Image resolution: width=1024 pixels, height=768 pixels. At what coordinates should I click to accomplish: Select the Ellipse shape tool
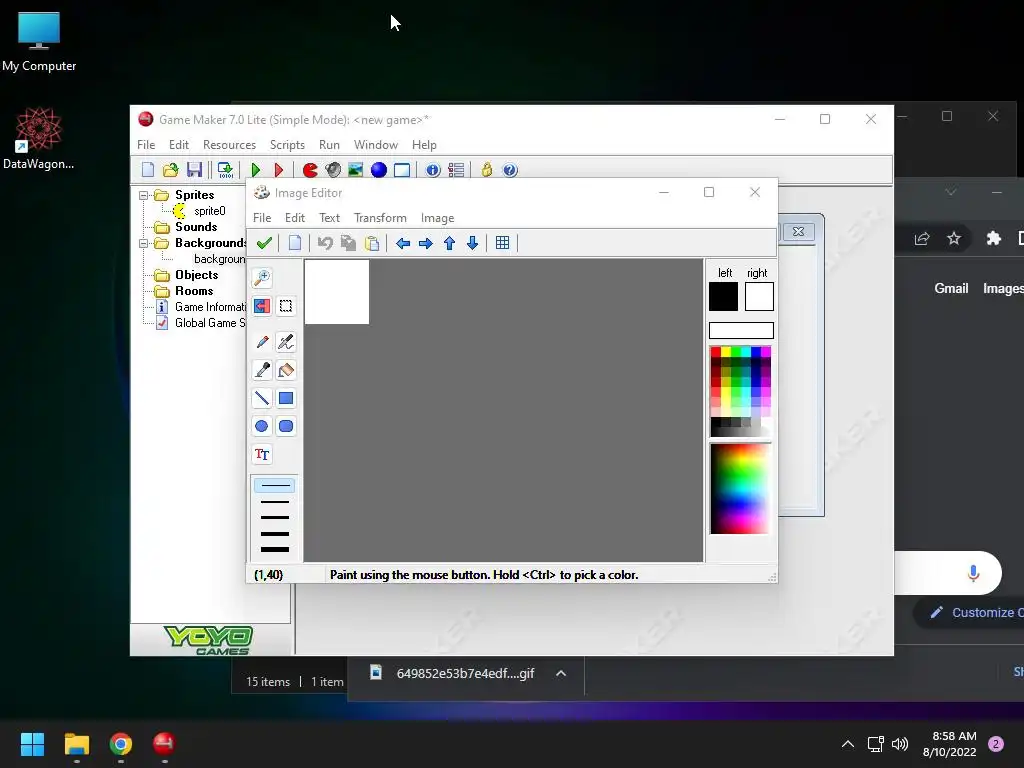[x=262, y=426]
